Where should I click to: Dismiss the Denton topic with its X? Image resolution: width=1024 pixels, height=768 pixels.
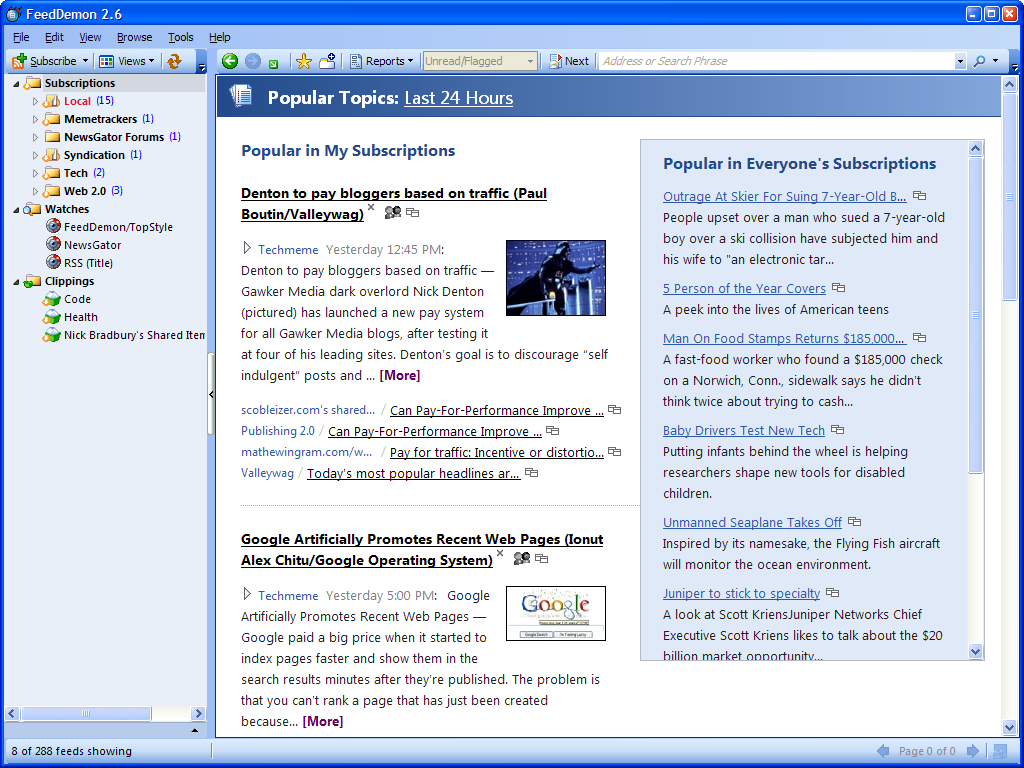click(x=371, y=207)
